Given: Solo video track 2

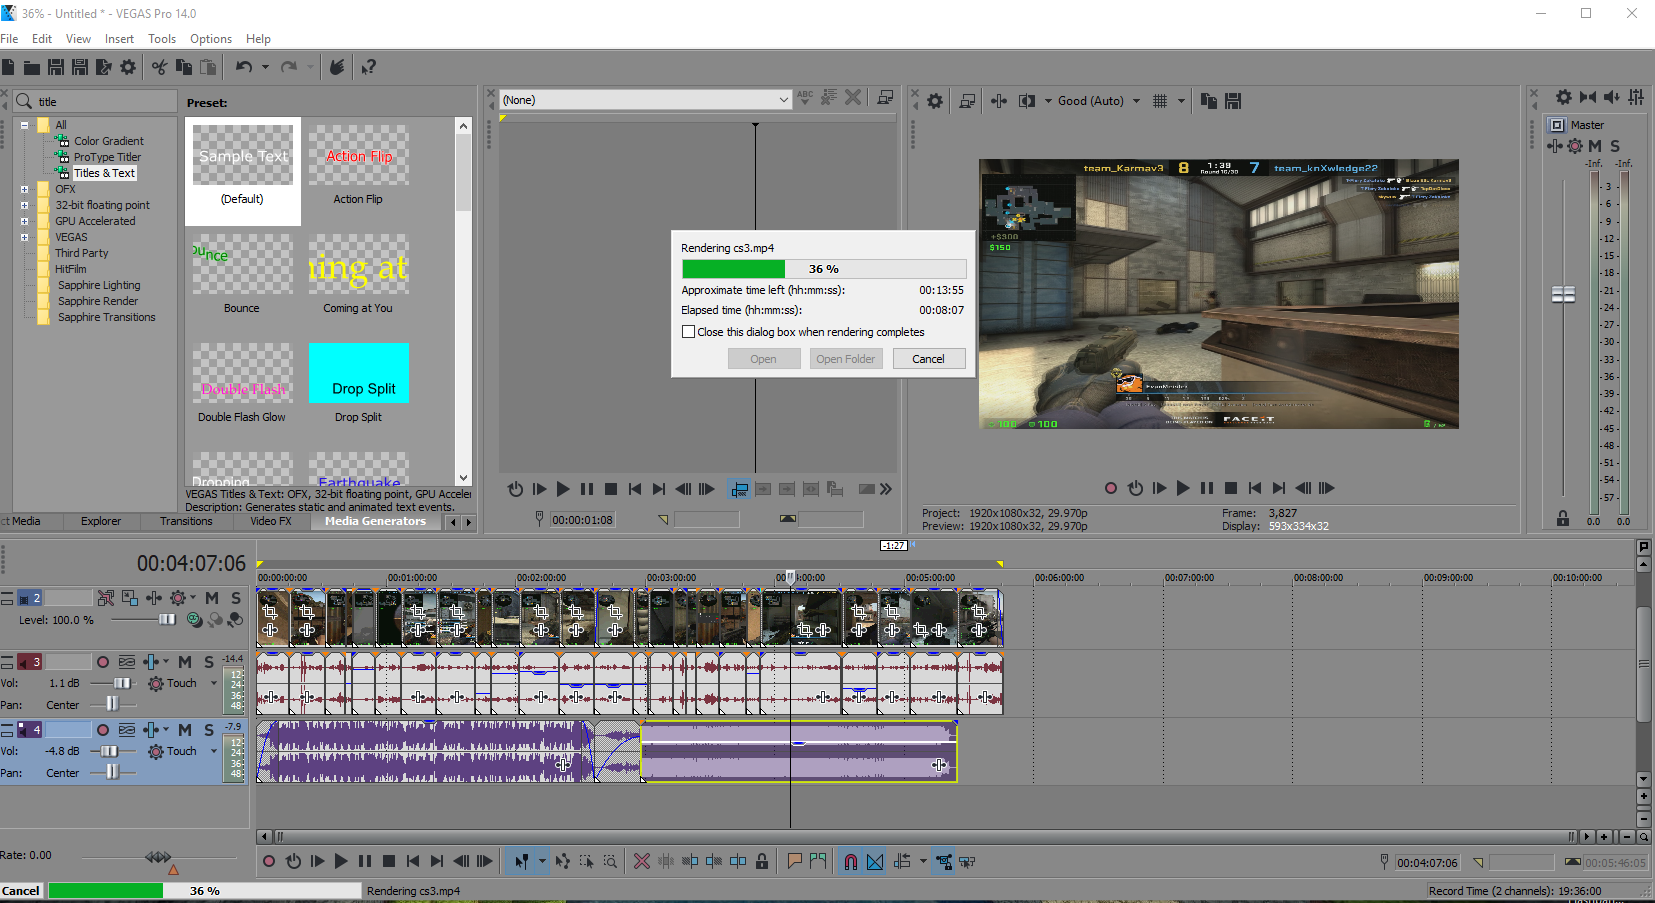Looking at the screenshot, I should pyautogui.click(x=236, y=598).
